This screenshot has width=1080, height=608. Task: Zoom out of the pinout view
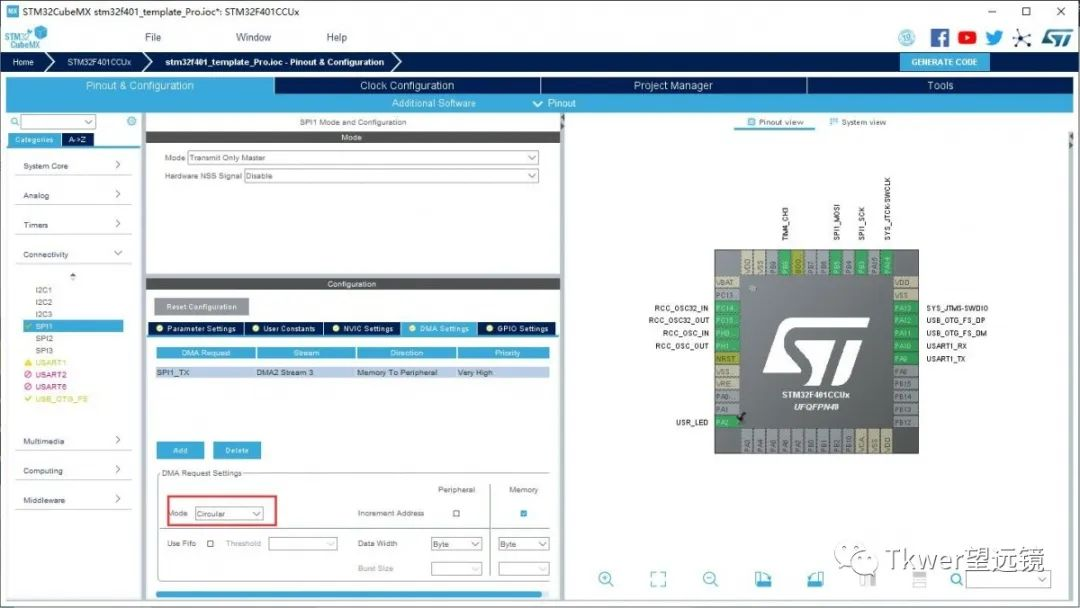[x=710, y=579]
